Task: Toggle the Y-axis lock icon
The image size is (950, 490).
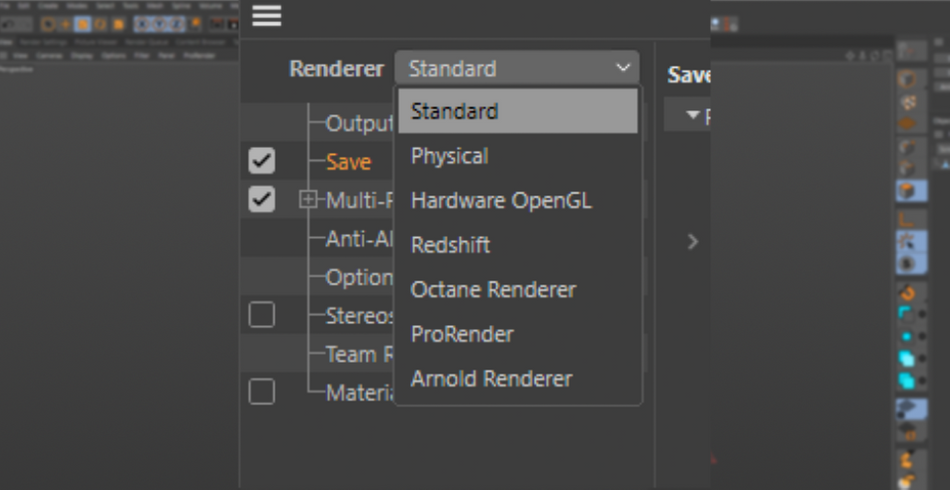Action: click(x=160, y=23)
